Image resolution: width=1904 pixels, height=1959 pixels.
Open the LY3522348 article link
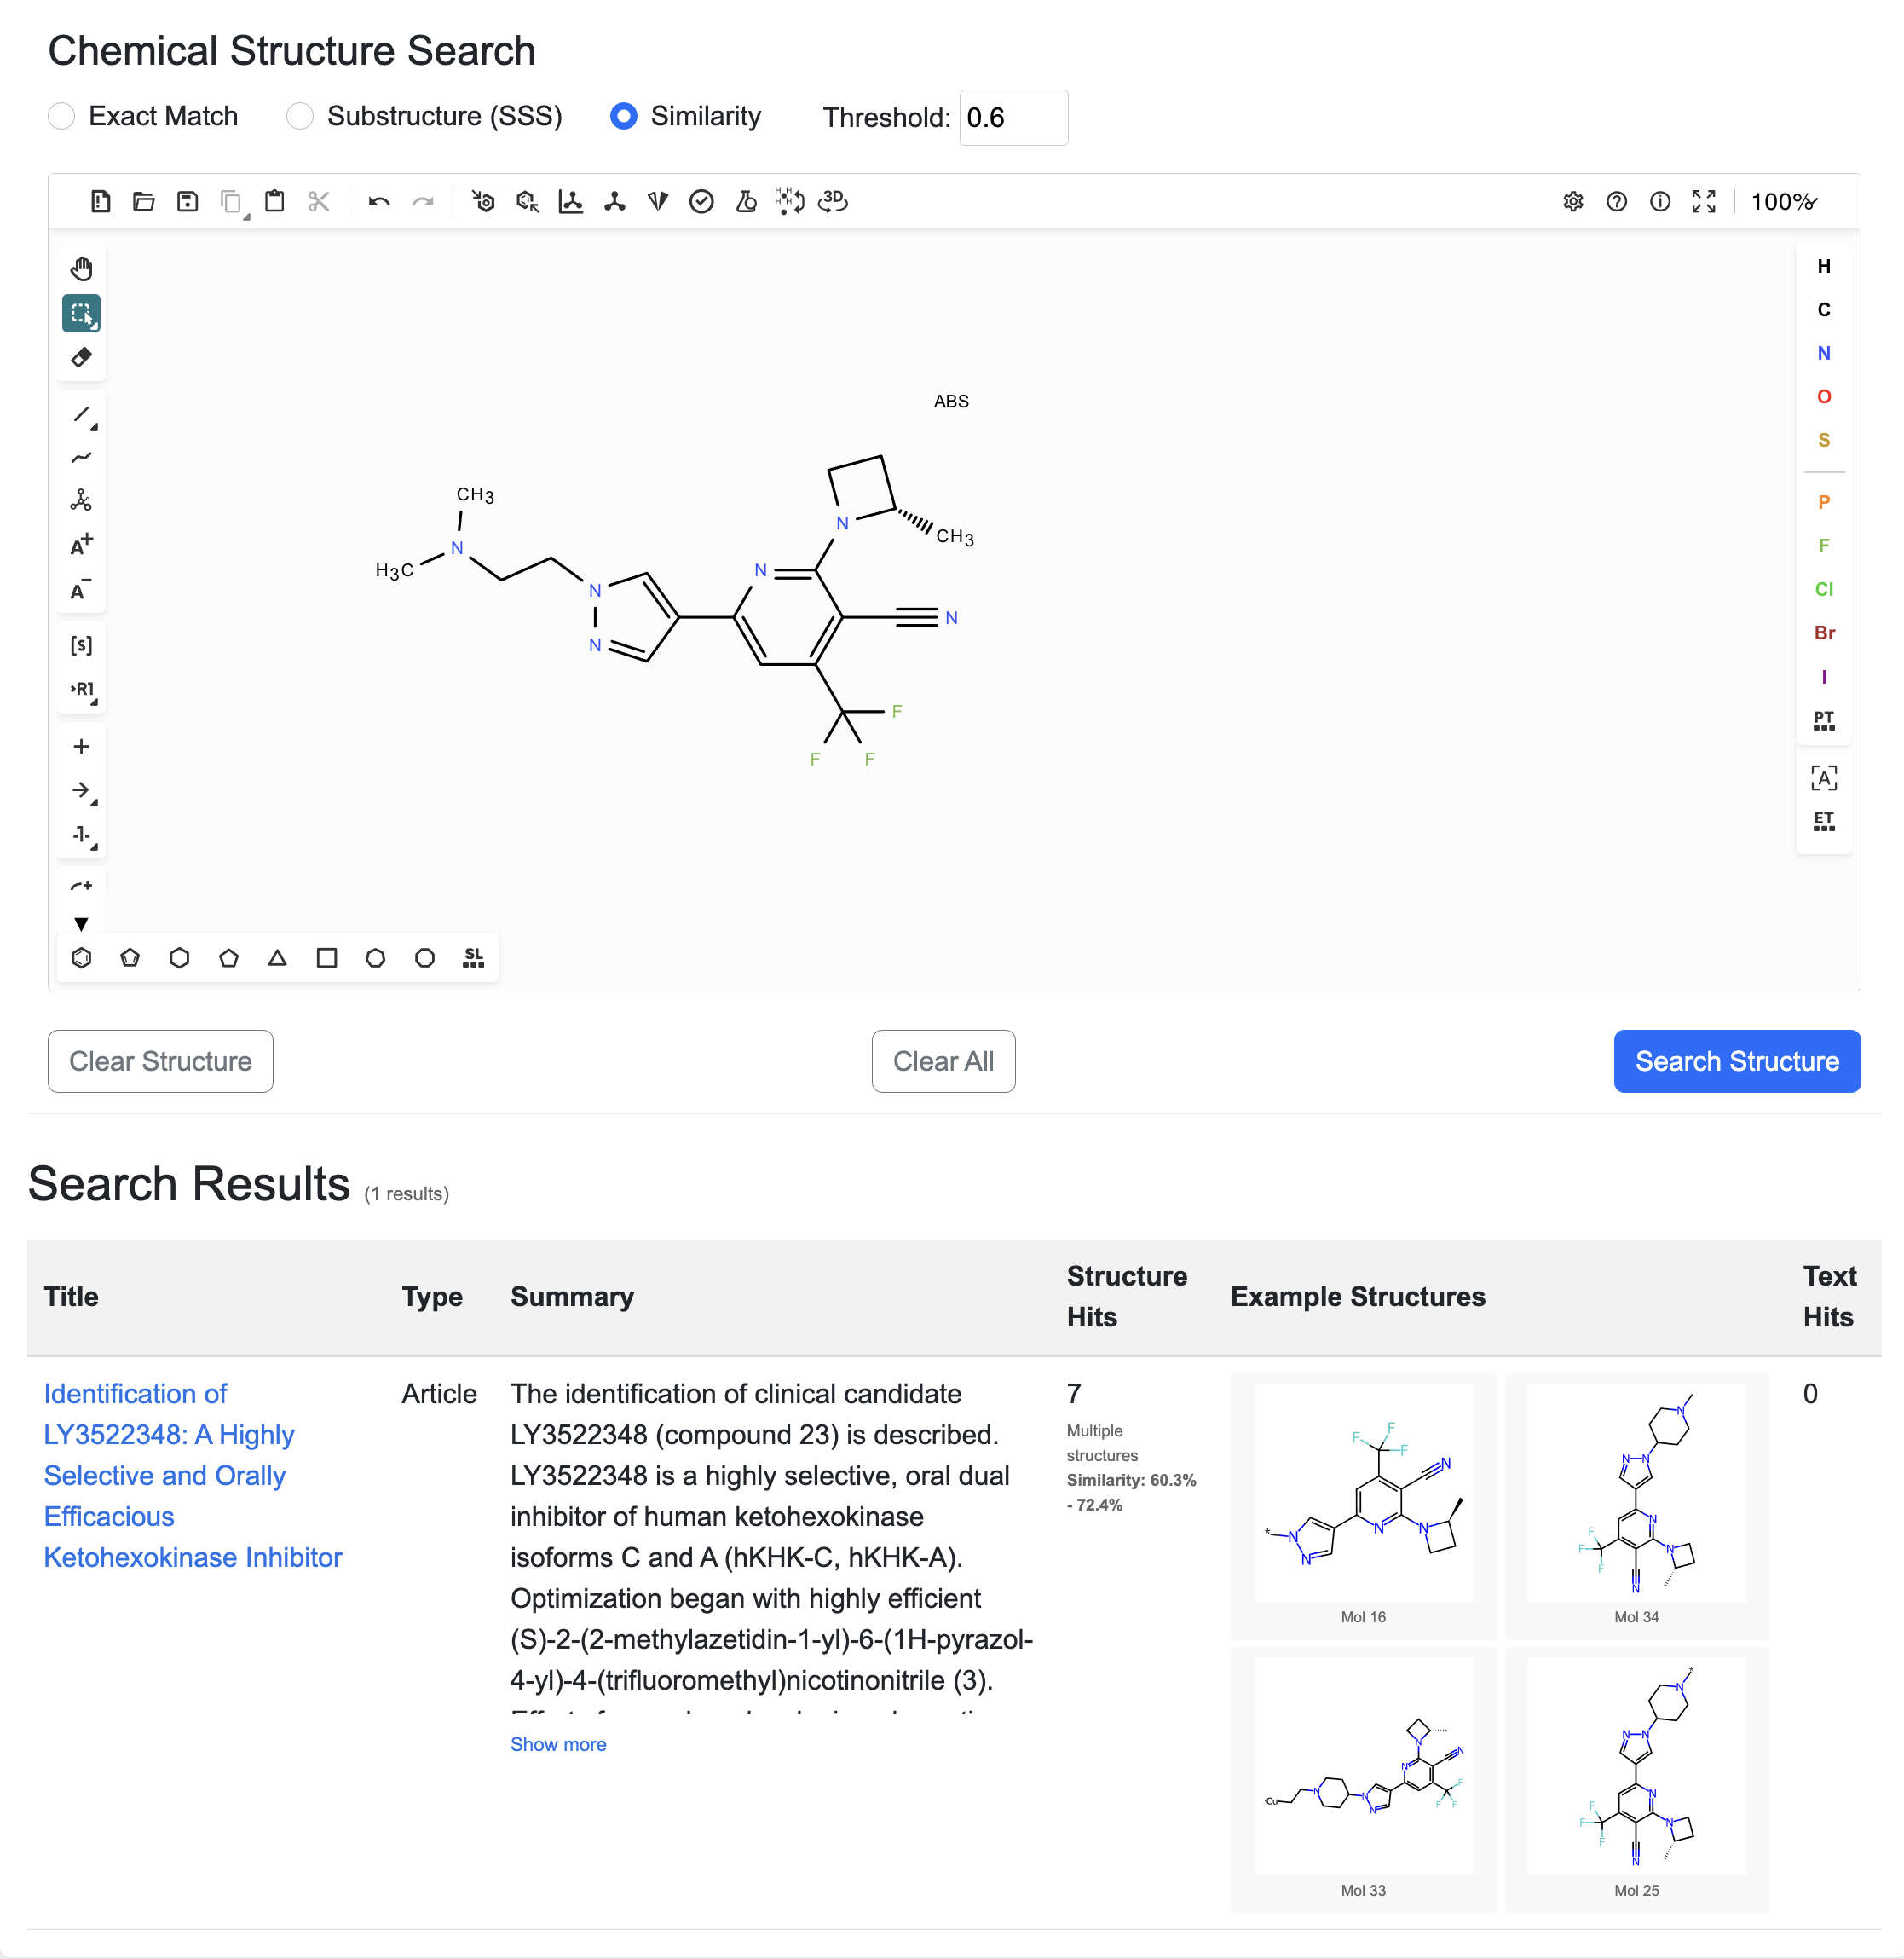[x=168, y=1475]
